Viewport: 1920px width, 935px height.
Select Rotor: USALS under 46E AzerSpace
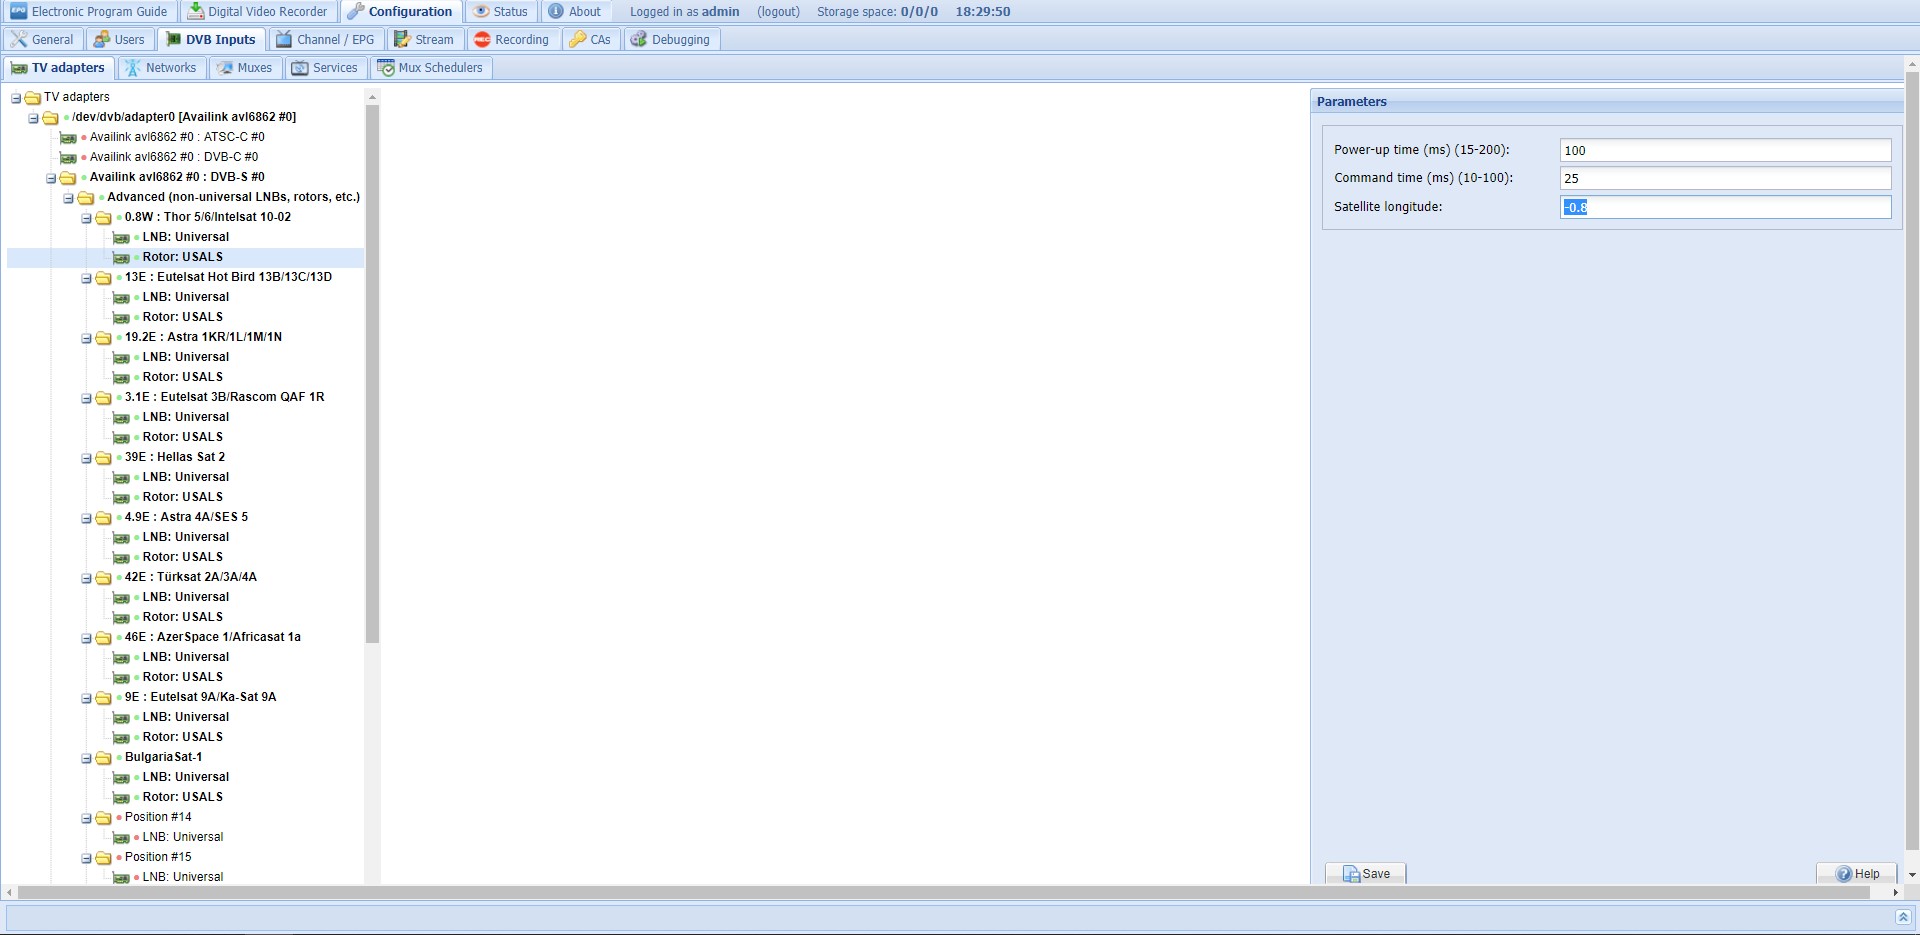(x=183, y=677)
